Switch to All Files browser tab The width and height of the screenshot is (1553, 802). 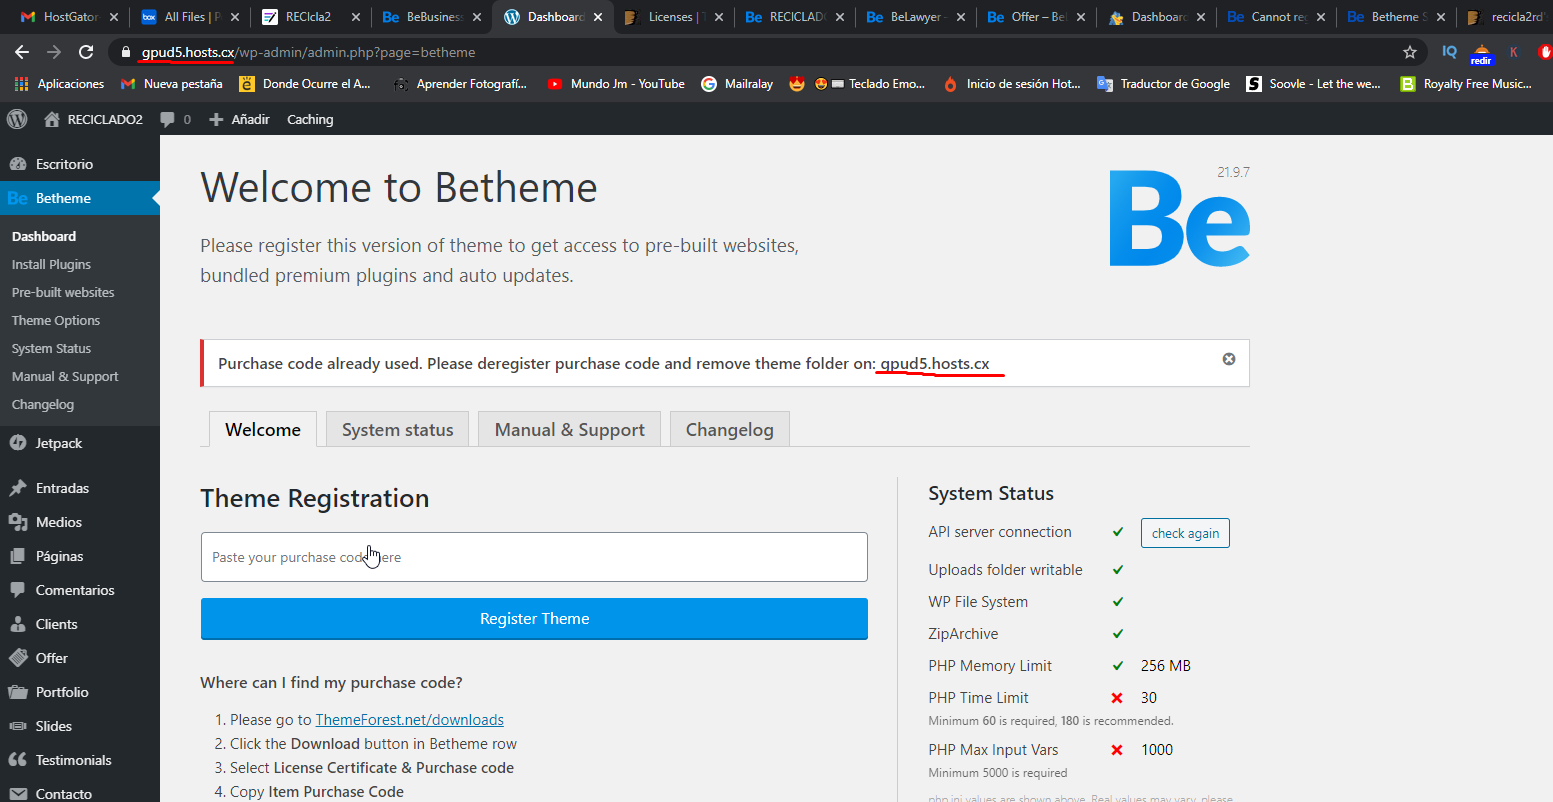pyautogui.click(x=192, y=17)
